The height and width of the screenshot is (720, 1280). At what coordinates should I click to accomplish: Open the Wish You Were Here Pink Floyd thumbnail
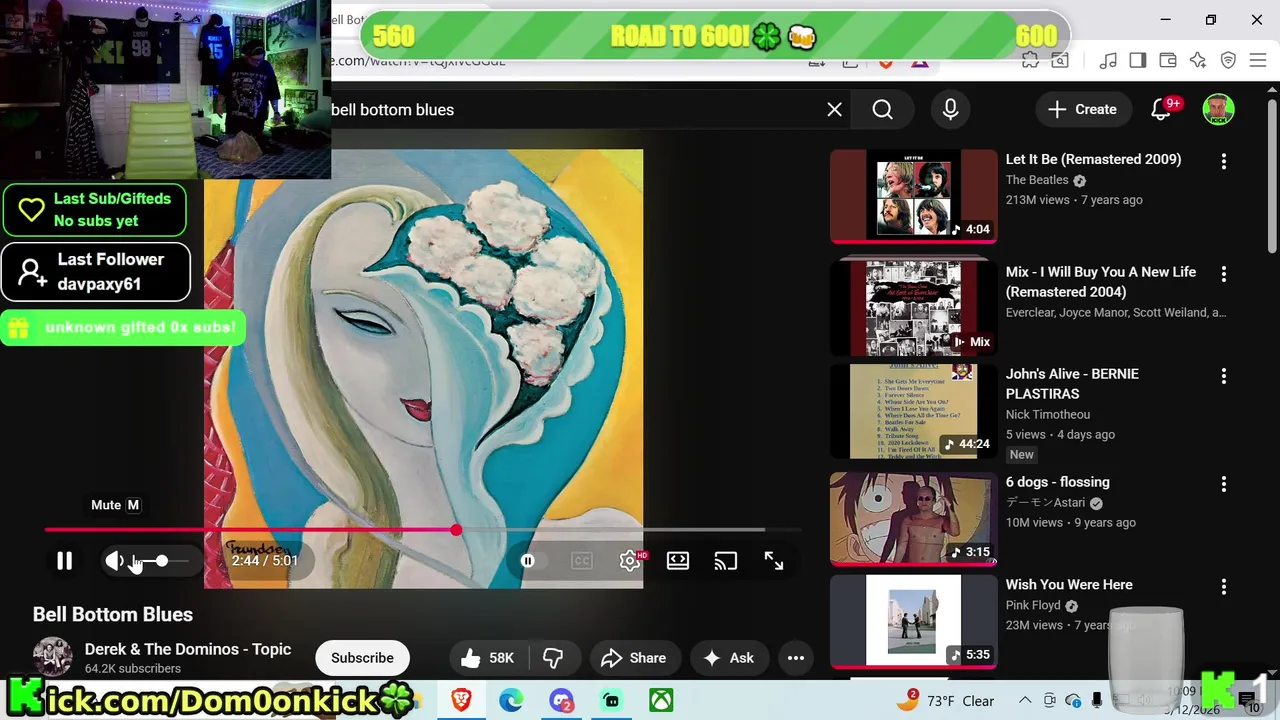point(913,621)
